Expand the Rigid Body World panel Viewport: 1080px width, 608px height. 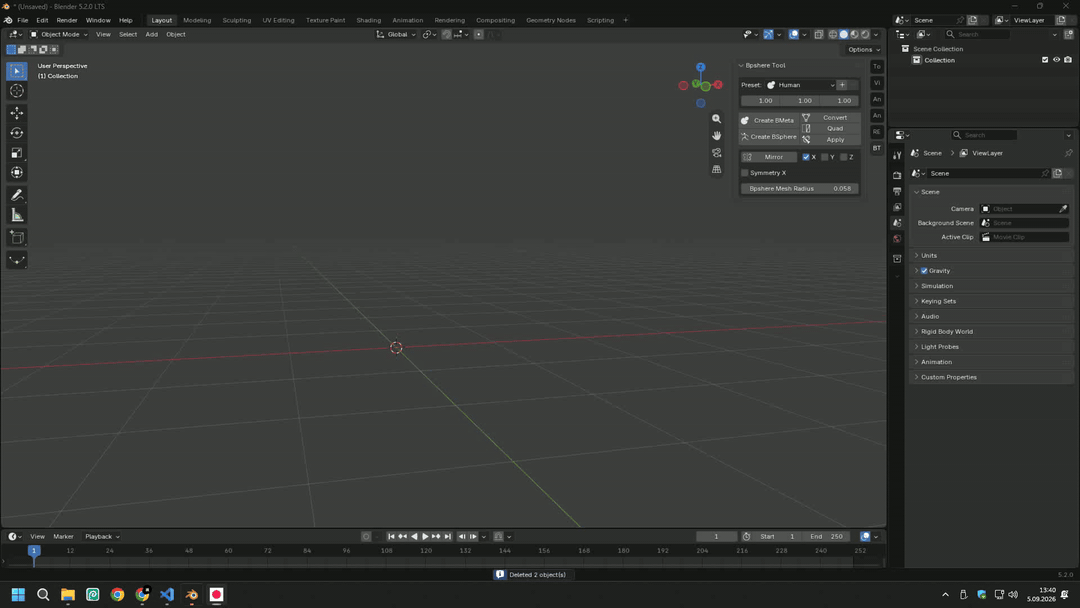tap(991, 331)
